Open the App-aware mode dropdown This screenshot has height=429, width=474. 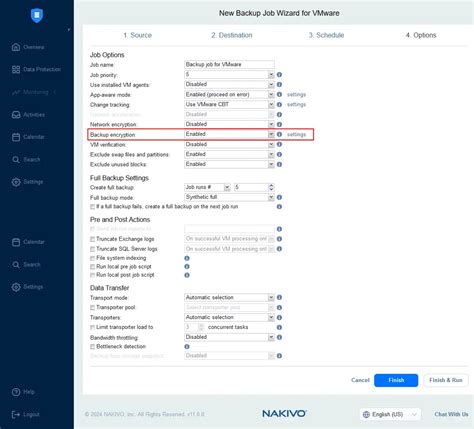click(229, 95)
